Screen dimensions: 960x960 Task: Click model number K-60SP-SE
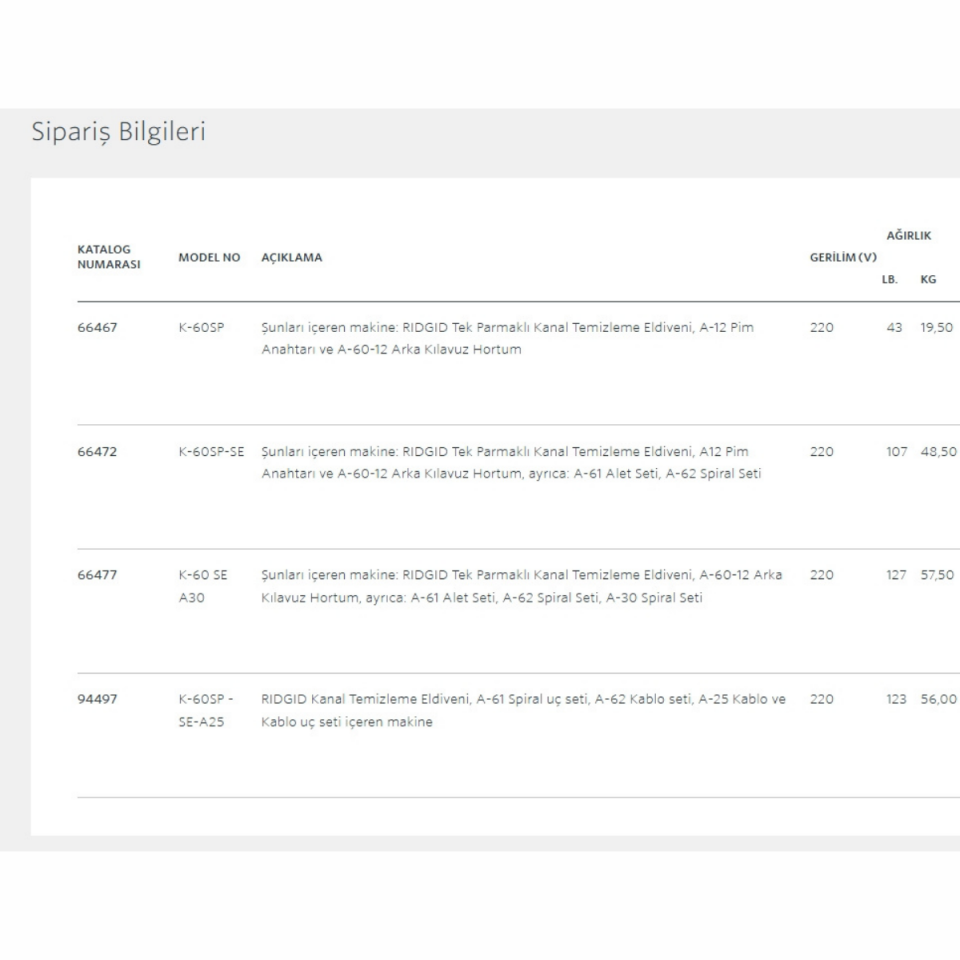211,451
